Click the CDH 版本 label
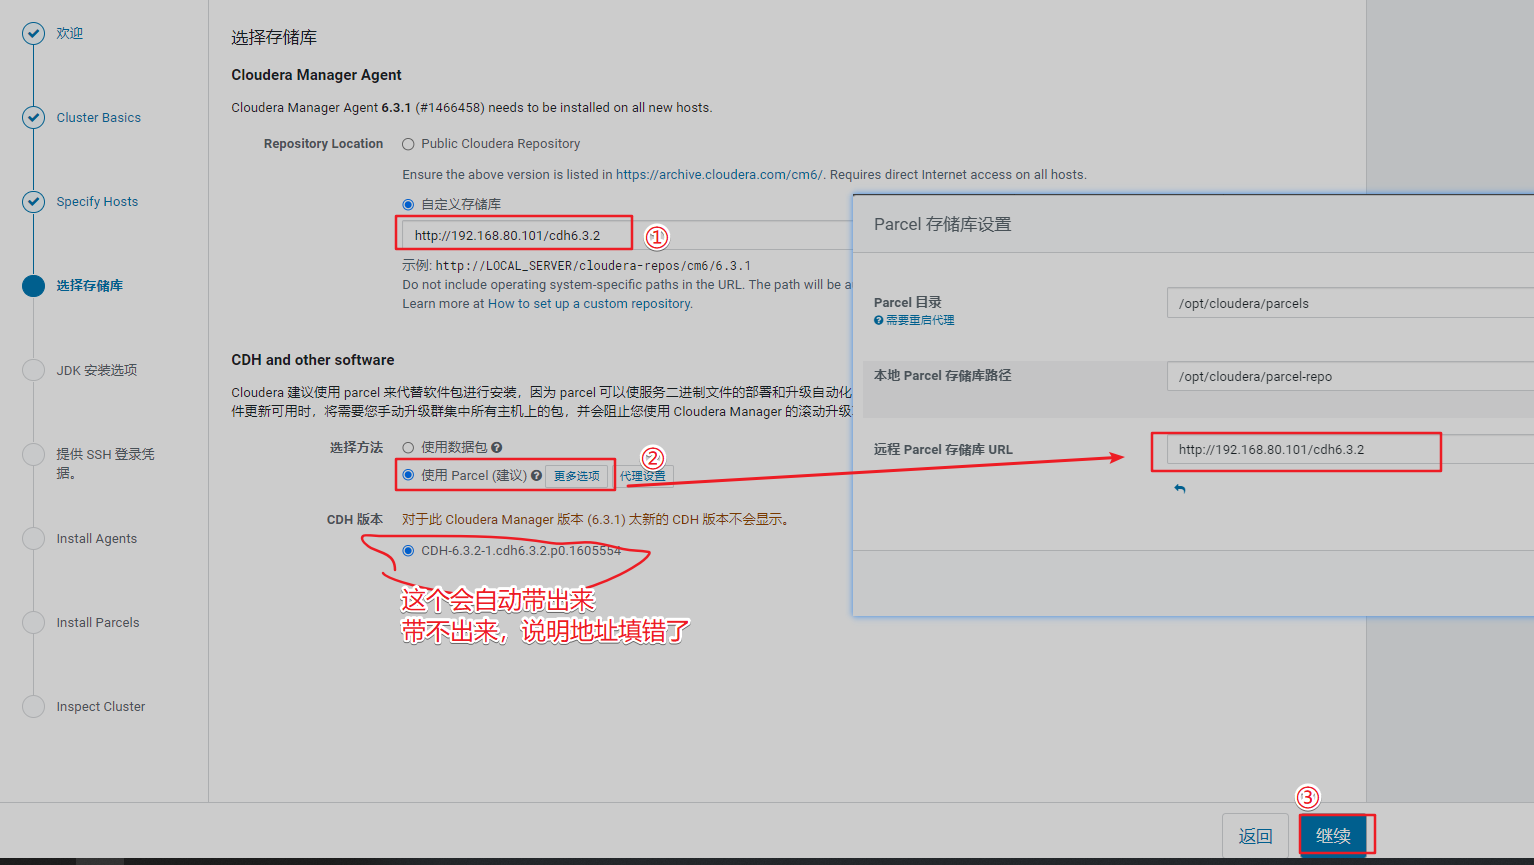 pos(355,520)
